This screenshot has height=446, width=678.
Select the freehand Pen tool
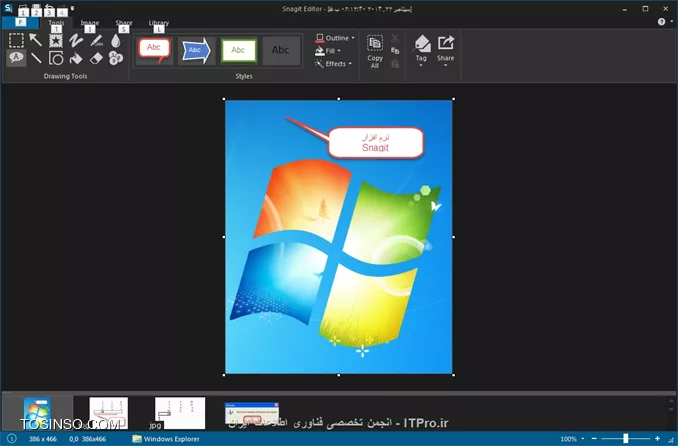click(x=76, y=40)
